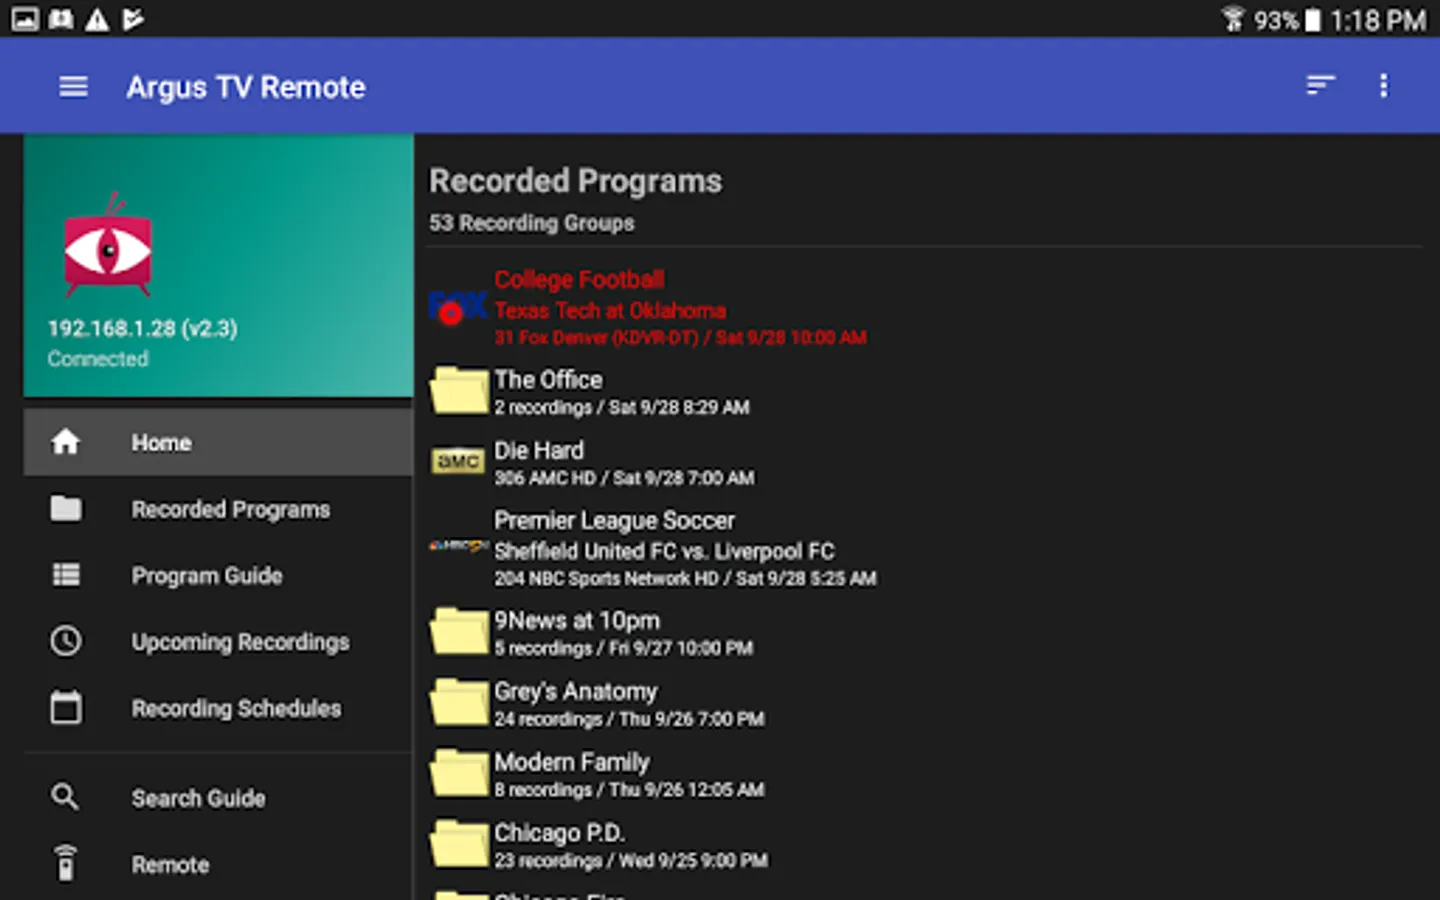The width and height of the screenshot is (1440, 900).
Task: Expand Chicago P.D. recording group
Action: pos(925,846)
